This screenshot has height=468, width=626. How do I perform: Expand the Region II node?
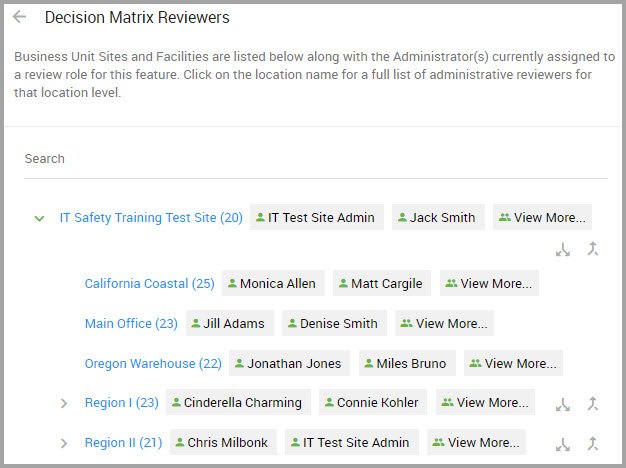[63, 443]
